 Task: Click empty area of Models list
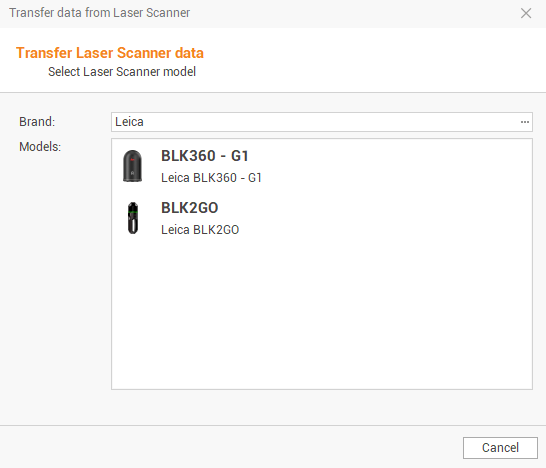tap(322, 313)
